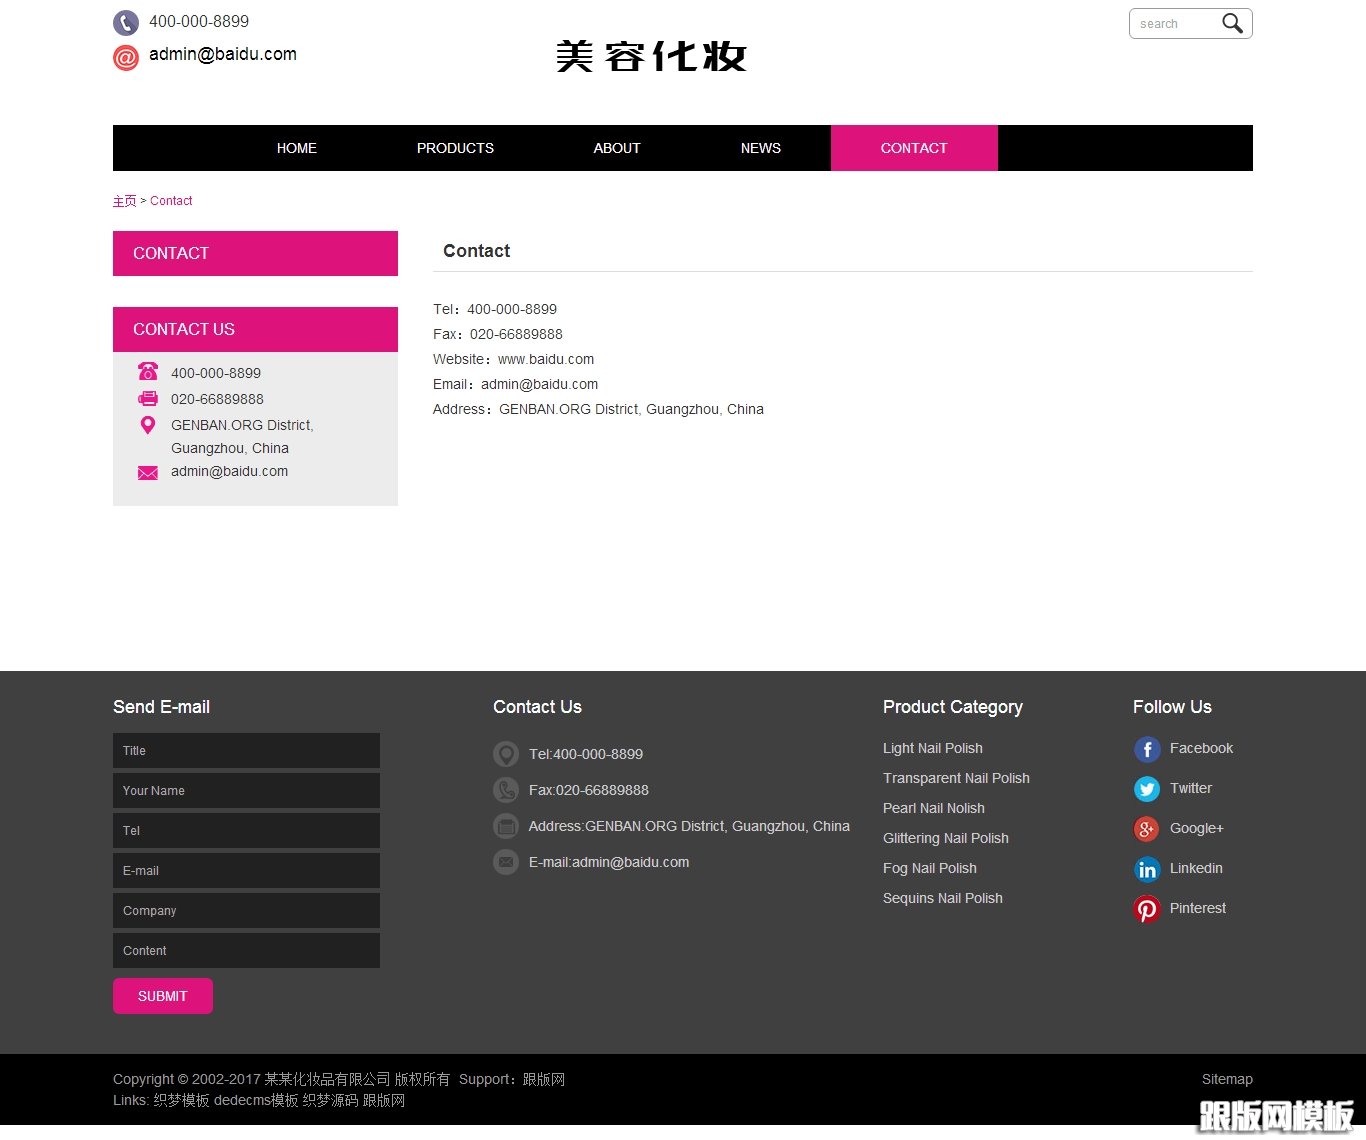Screen dimensions: 1366x1140
Task: Go to HOME from the top navigation
Action: pyautogui.click(x=296, y=148)
